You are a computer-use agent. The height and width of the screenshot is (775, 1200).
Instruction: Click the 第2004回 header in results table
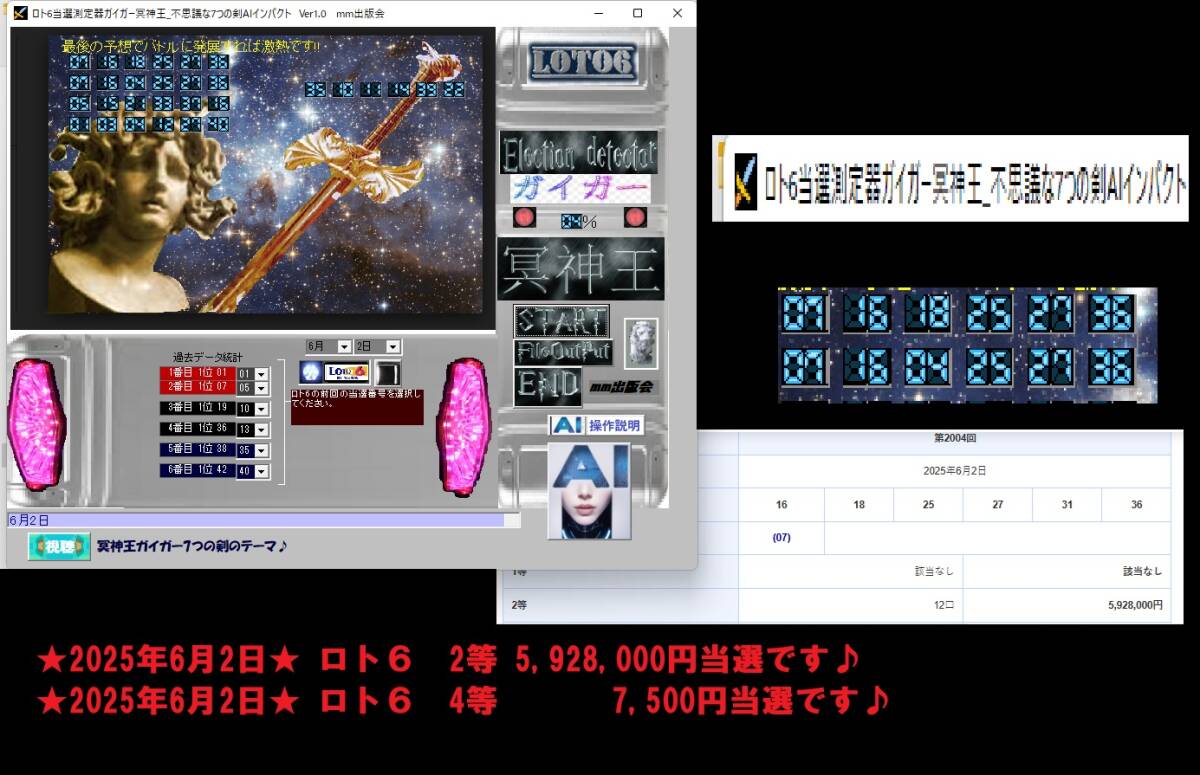click(954, 440)
